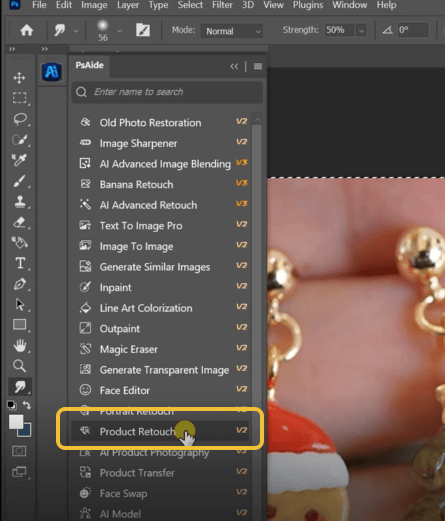Expand the toolbar with double arrows

pyautogui.click(x=12, y=49)
